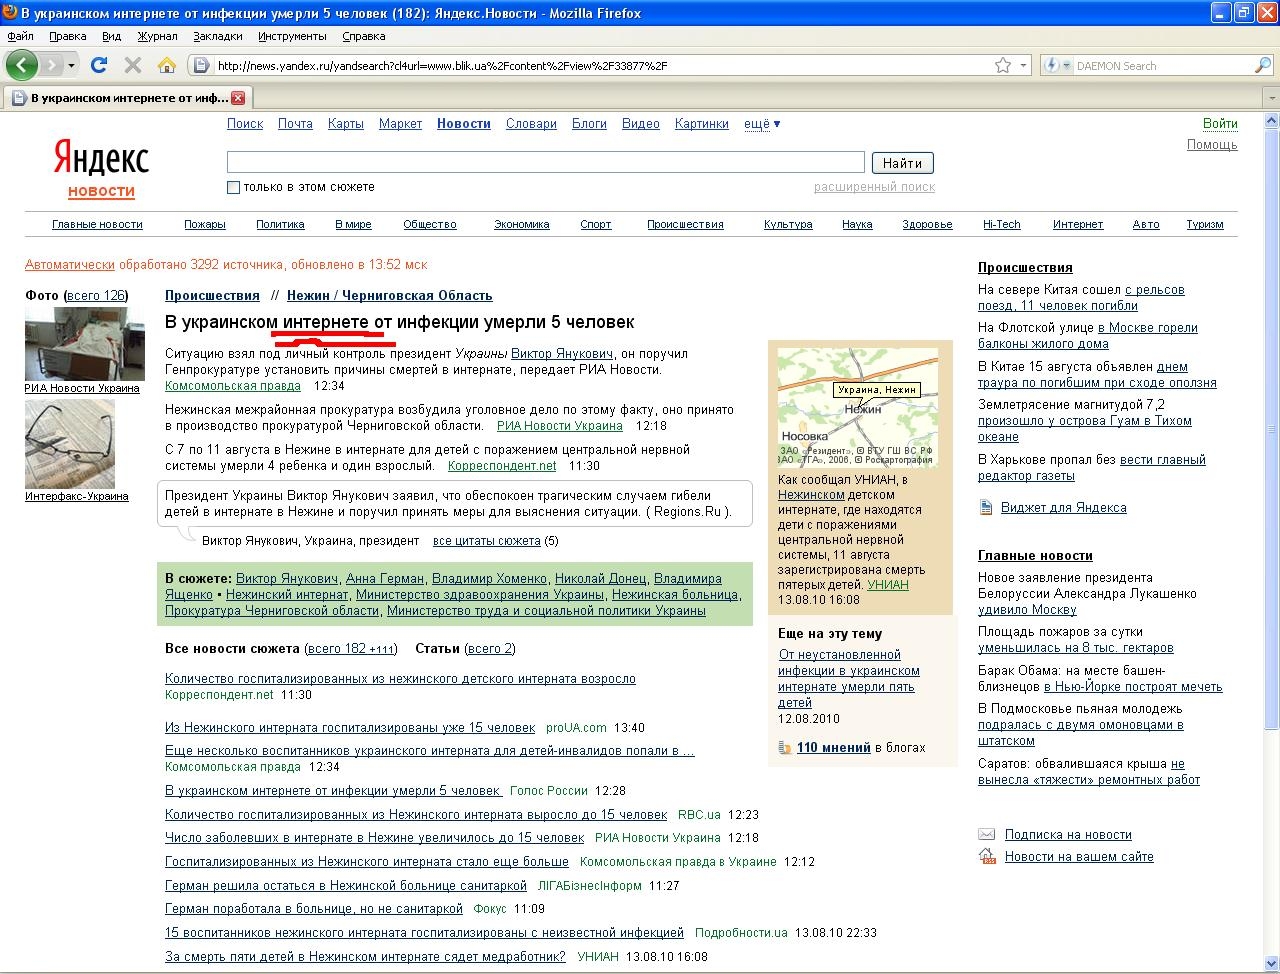Select the Главные новости category tab
Screen dimensions: 1280x974
(x=97, y=225)
